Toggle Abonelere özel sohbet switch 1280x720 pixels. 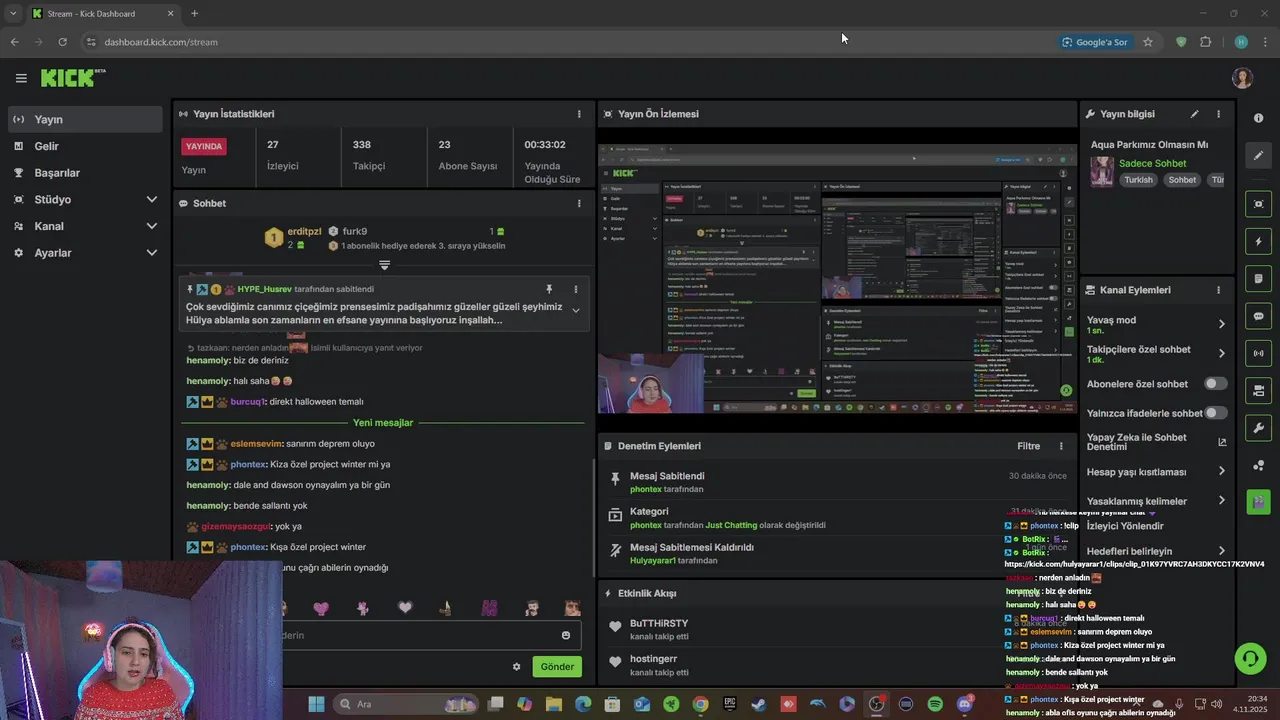tap(1216, 384)
